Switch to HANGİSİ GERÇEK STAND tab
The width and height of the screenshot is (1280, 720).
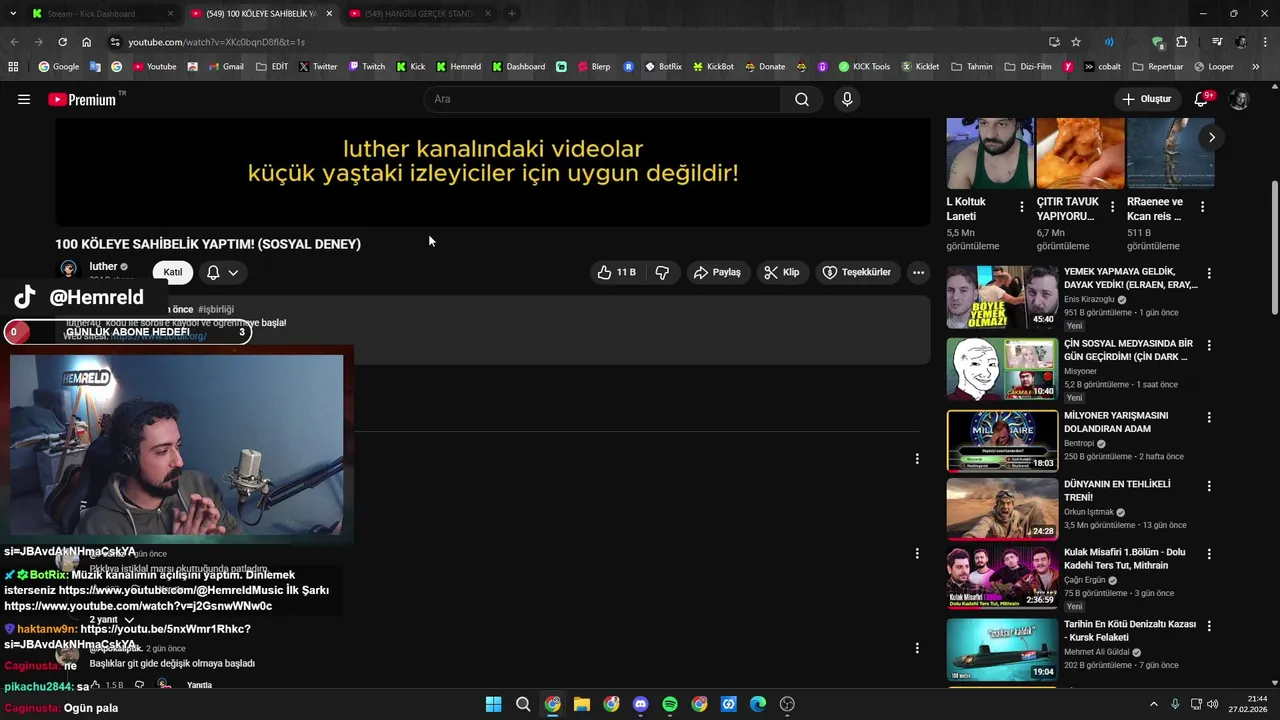tap(421, 14)
